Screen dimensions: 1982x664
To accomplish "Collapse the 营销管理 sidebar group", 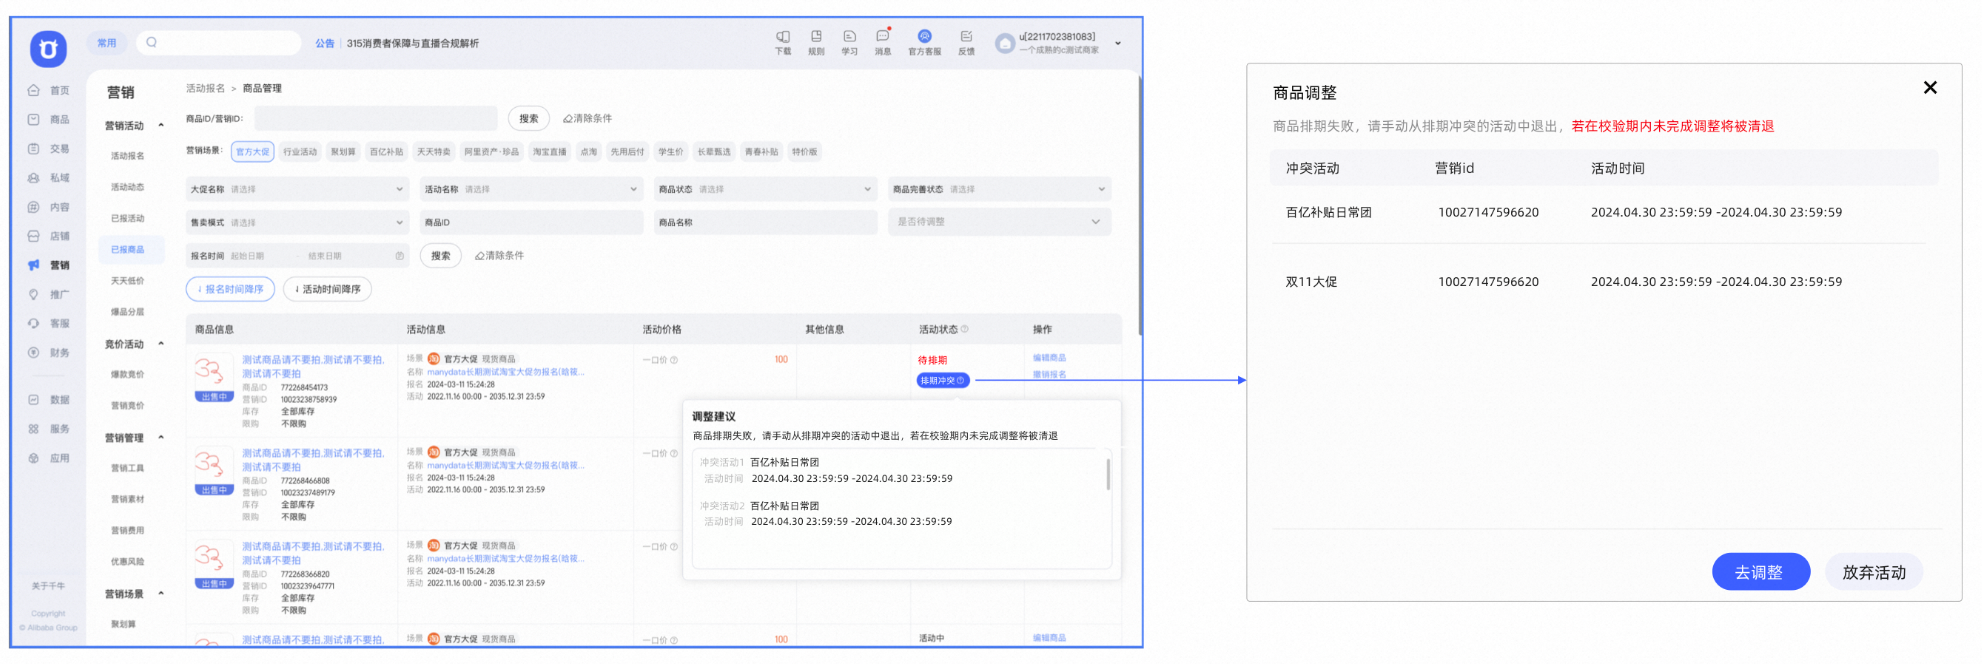I will 161,438.
